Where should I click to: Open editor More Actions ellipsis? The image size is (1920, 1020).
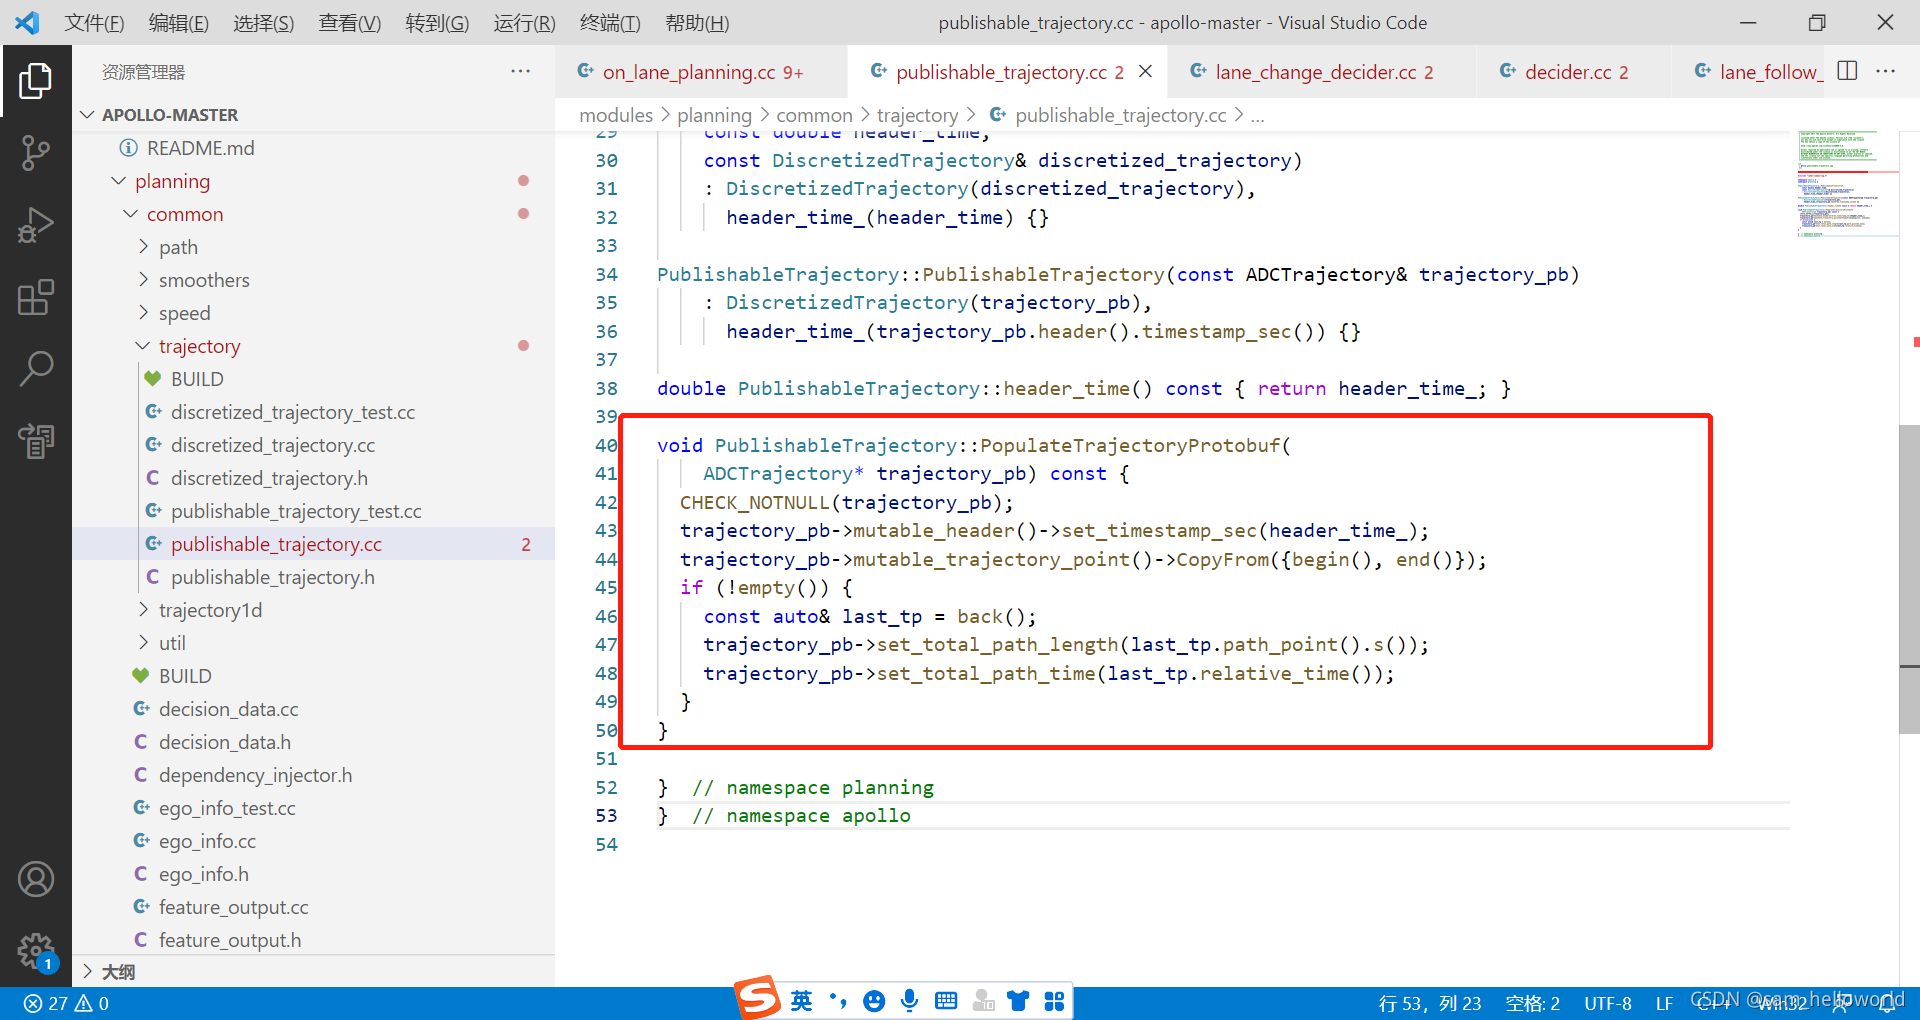pyautogui.click(x=1886, y=71)
